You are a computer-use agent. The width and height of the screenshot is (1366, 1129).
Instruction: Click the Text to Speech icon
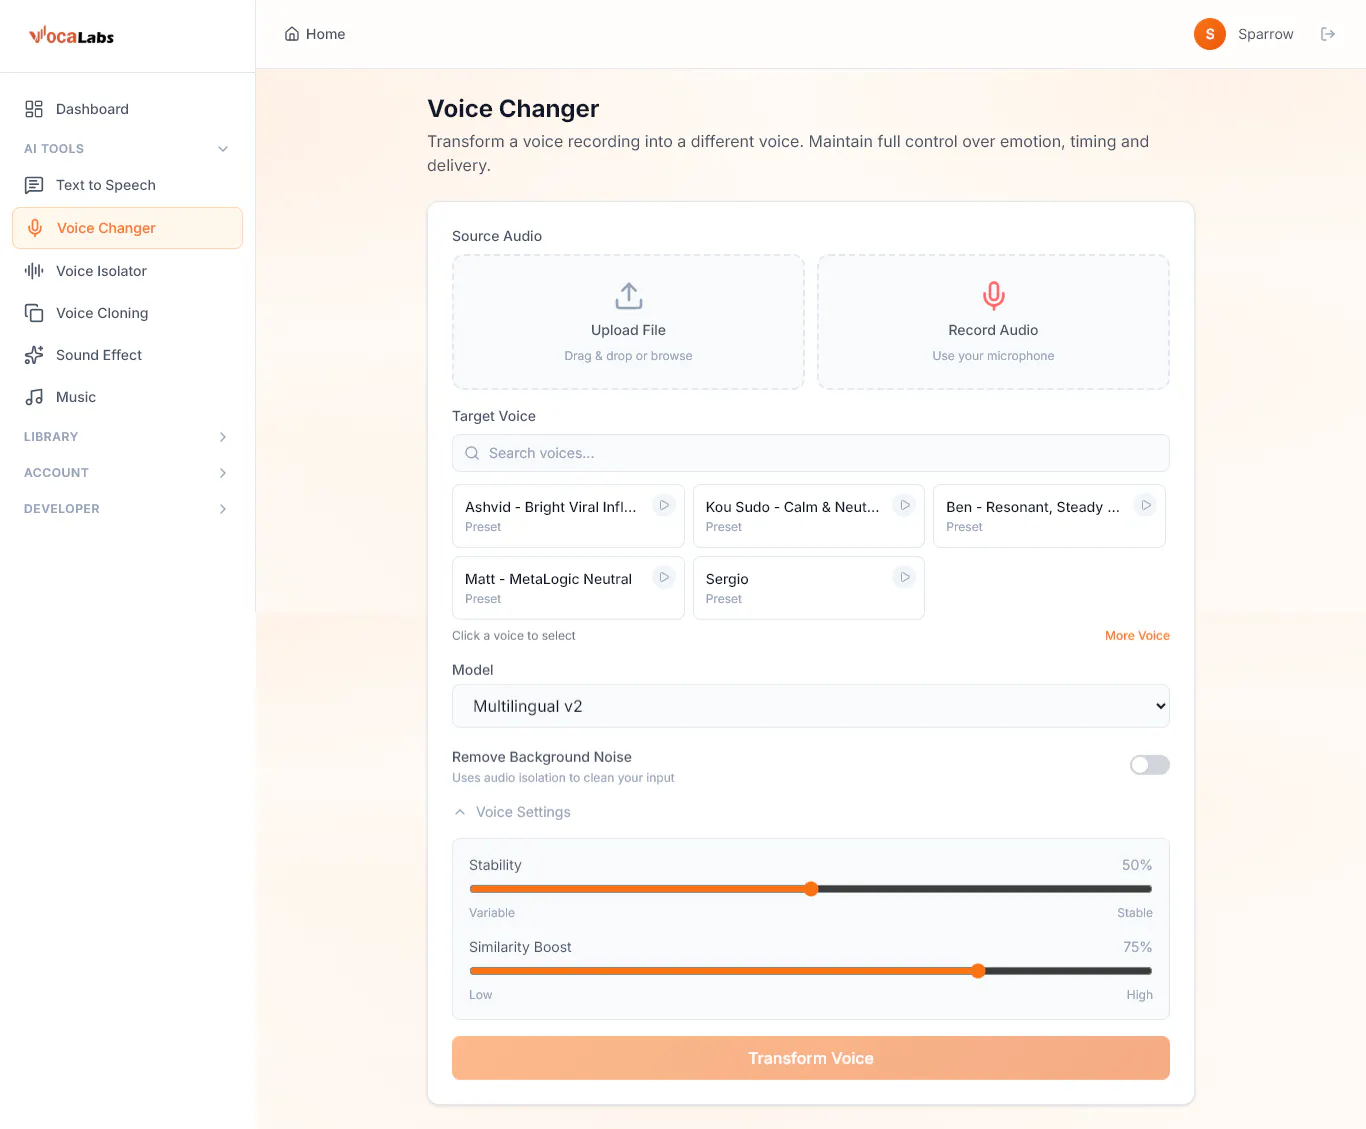pos(34,185)
